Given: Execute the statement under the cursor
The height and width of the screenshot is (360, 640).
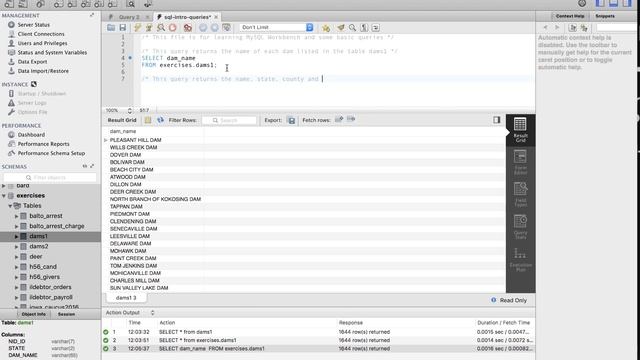Looking at the screenshot, I should tap(149, 27).
